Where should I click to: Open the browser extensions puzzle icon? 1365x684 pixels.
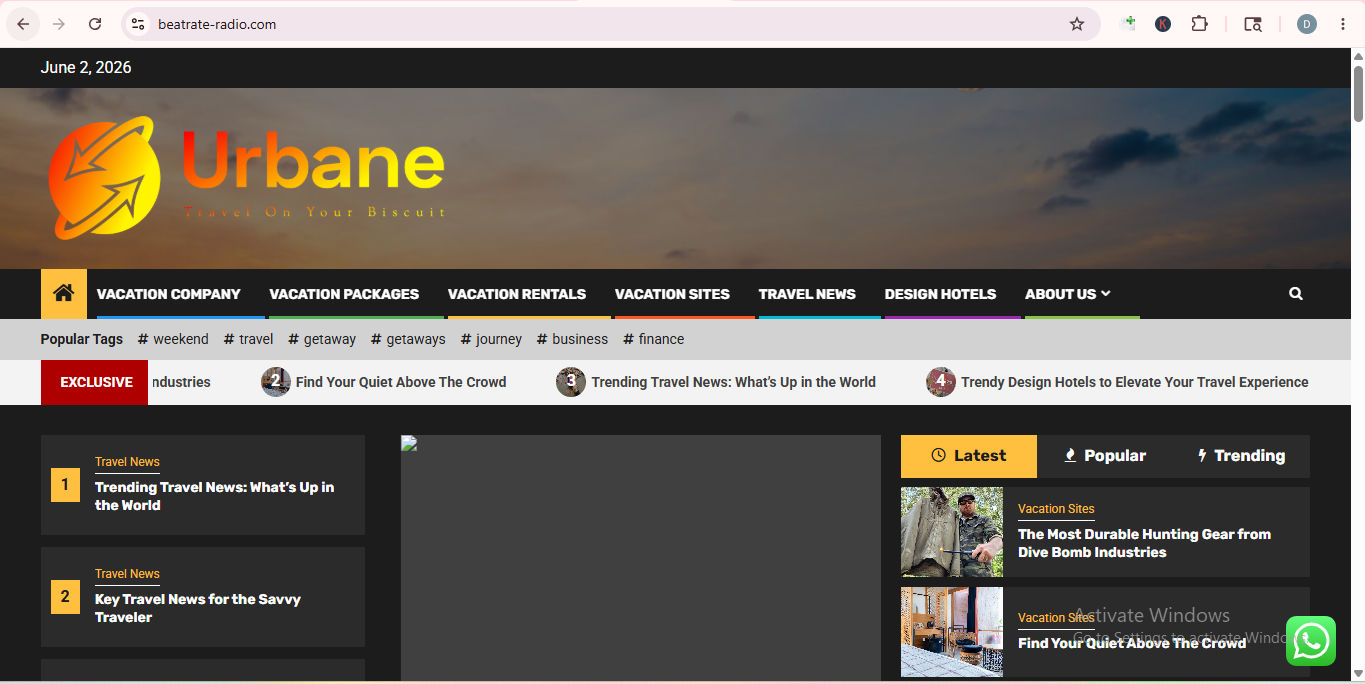click(1200, 24)
